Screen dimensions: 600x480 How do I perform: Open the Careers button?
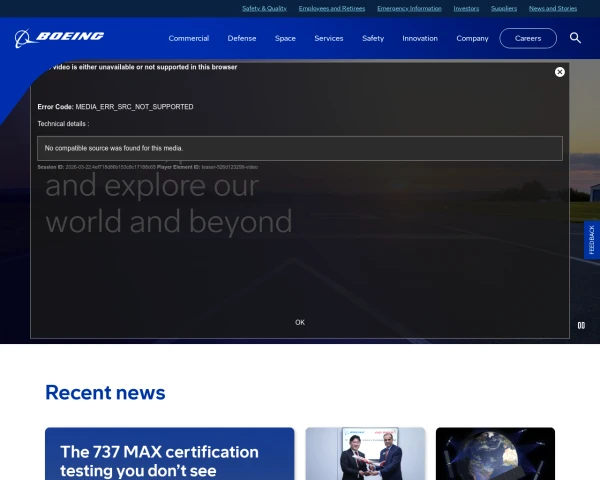click(528, 38)
